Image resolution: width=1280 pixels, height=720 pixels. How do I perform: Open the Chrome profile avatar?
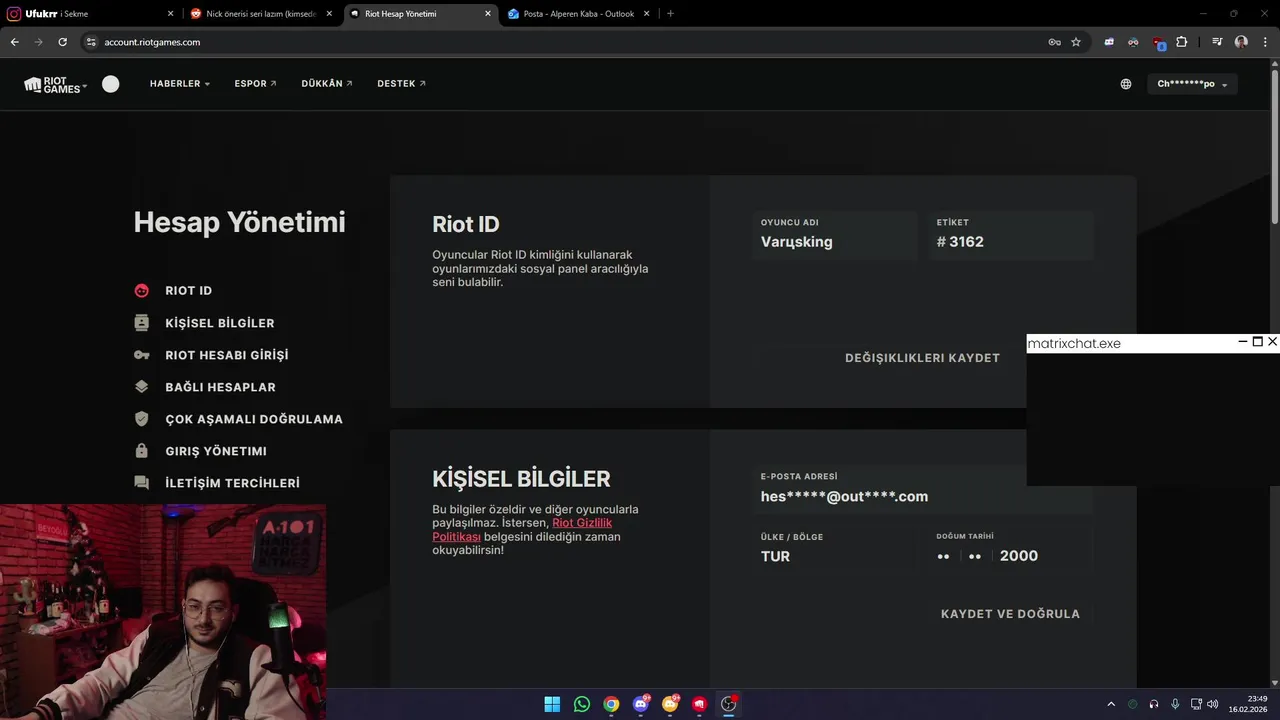coord(1241,42)
